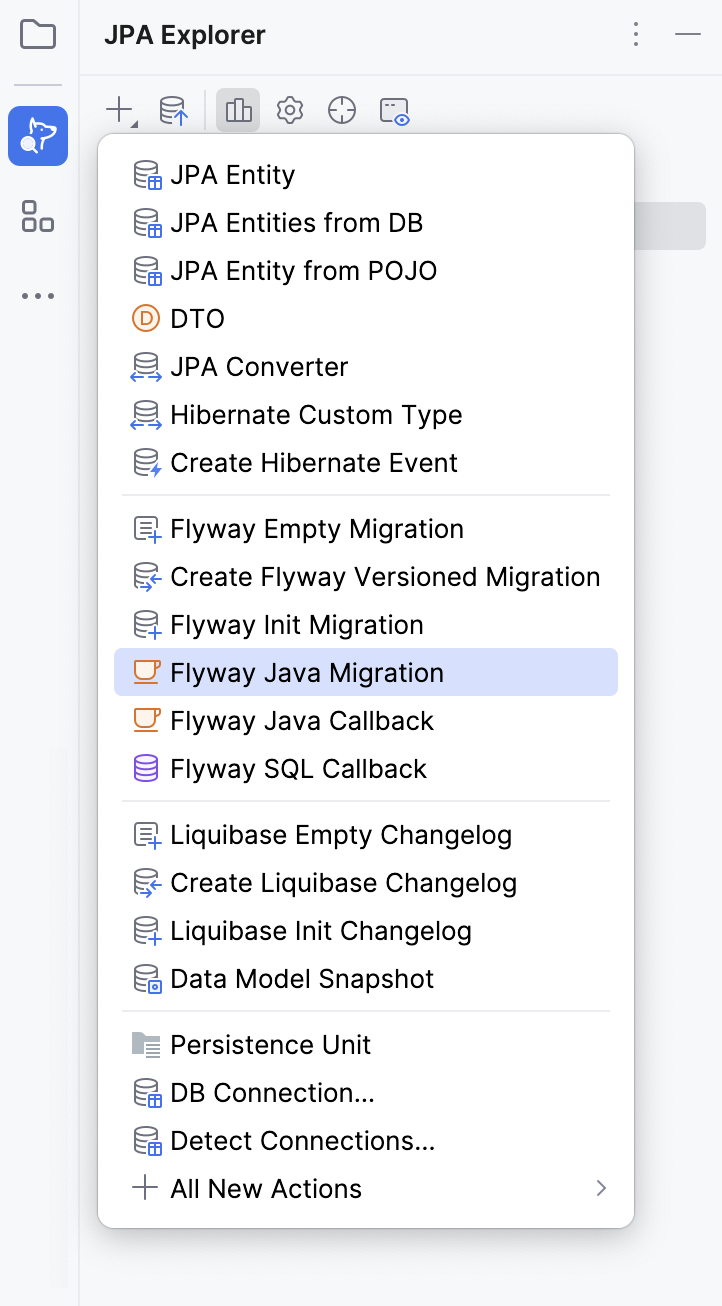Open the dropdown arrow beside the plus icon
Screen dimensions: 722x1306
(132, 120)
